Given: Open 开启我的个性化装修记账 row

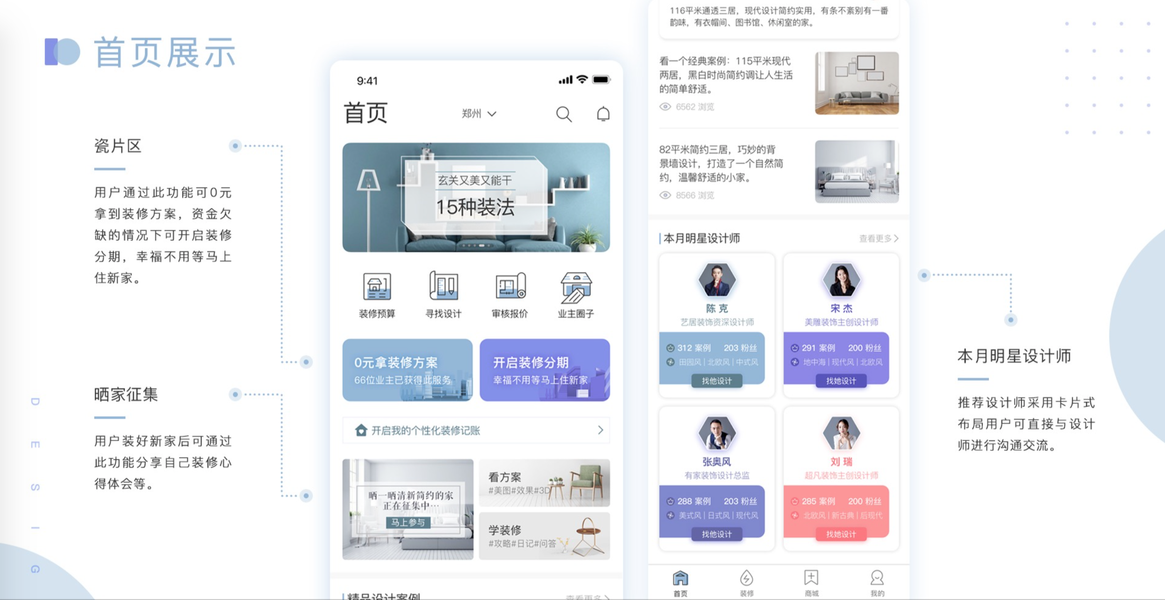Looking at the screenshot, I should click(x=476, y=430).
